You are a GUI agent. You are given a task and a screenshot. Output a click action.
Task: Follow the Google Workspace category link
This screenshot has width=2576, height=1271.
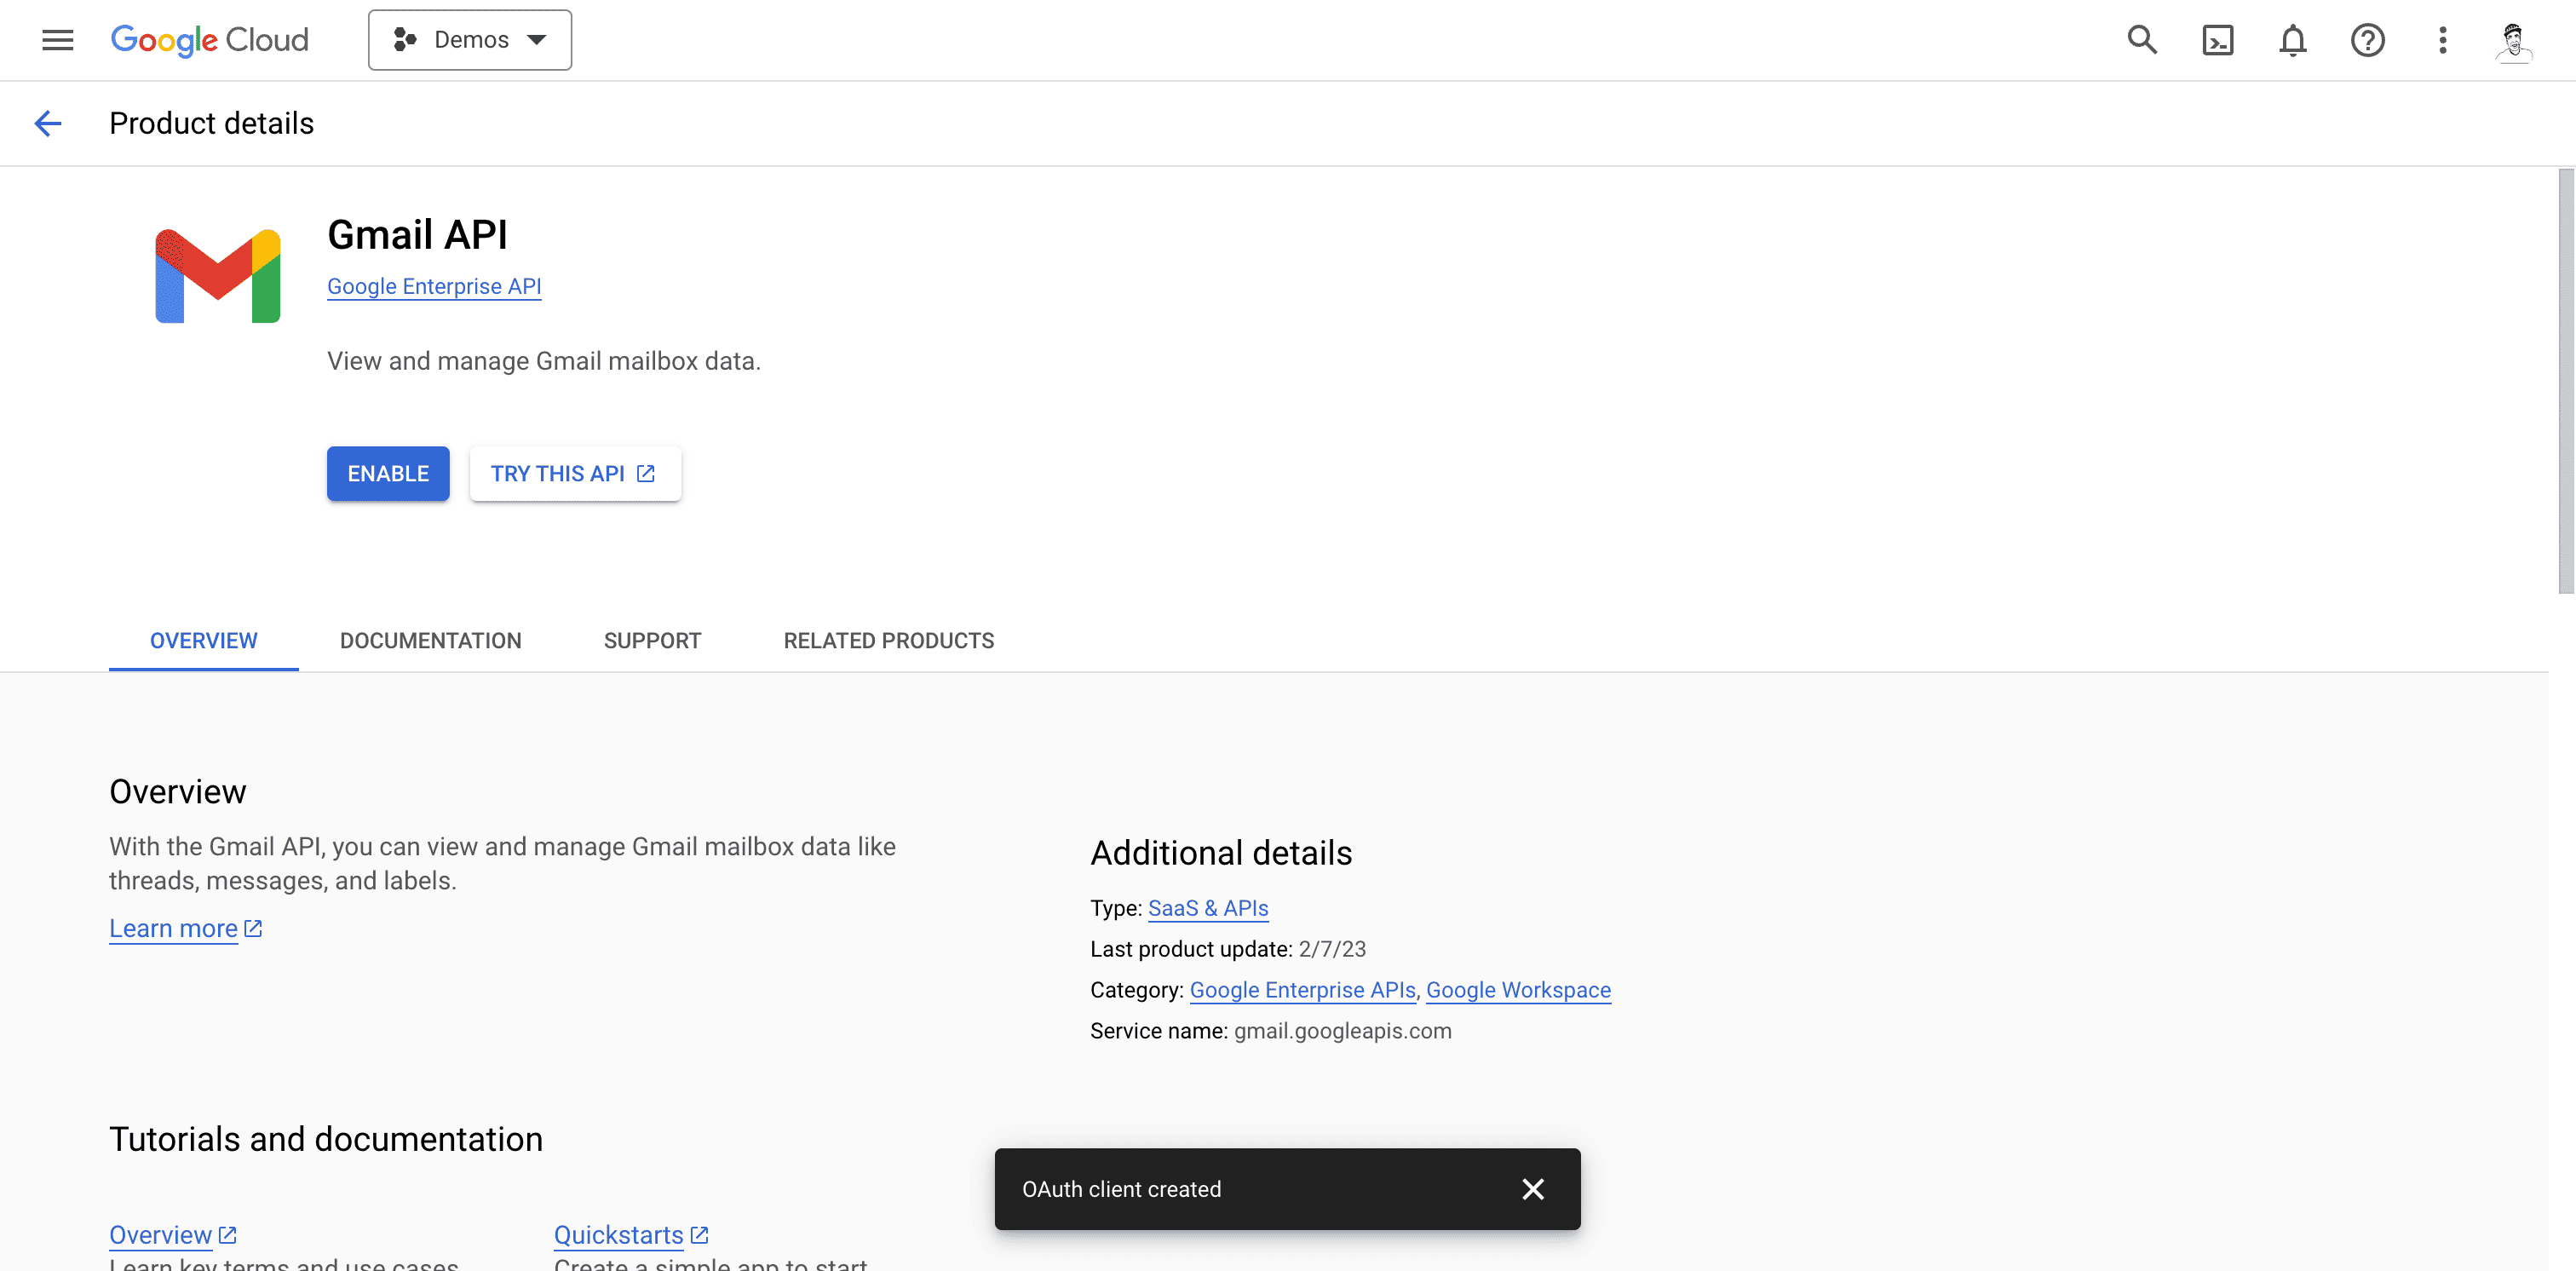point(1518,990)
